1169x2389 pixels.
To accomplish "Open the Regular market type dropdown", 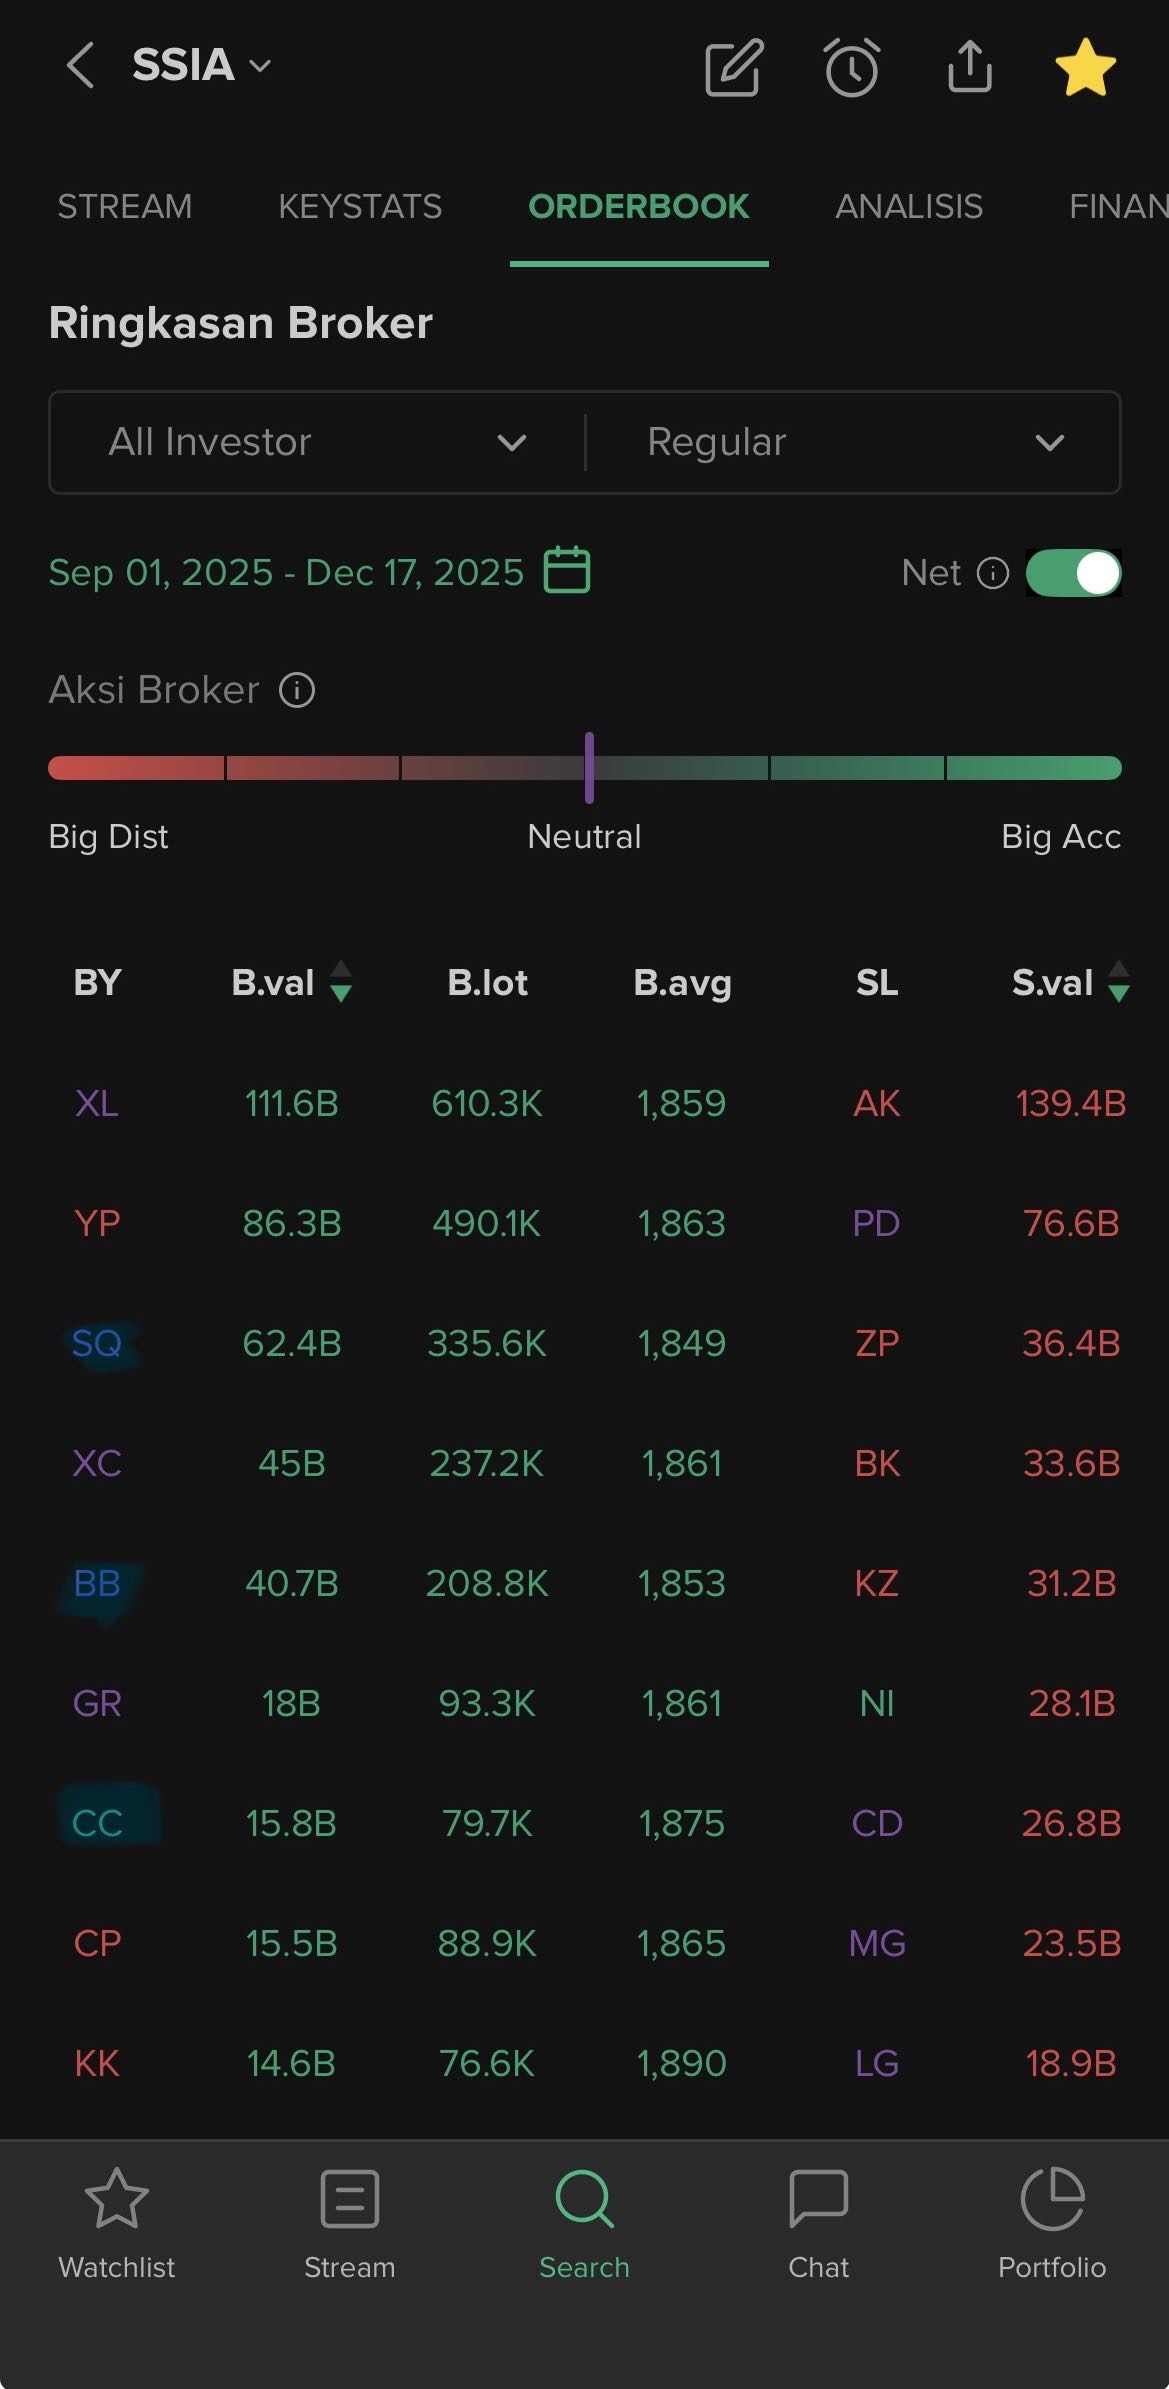I will pos(853,442).
